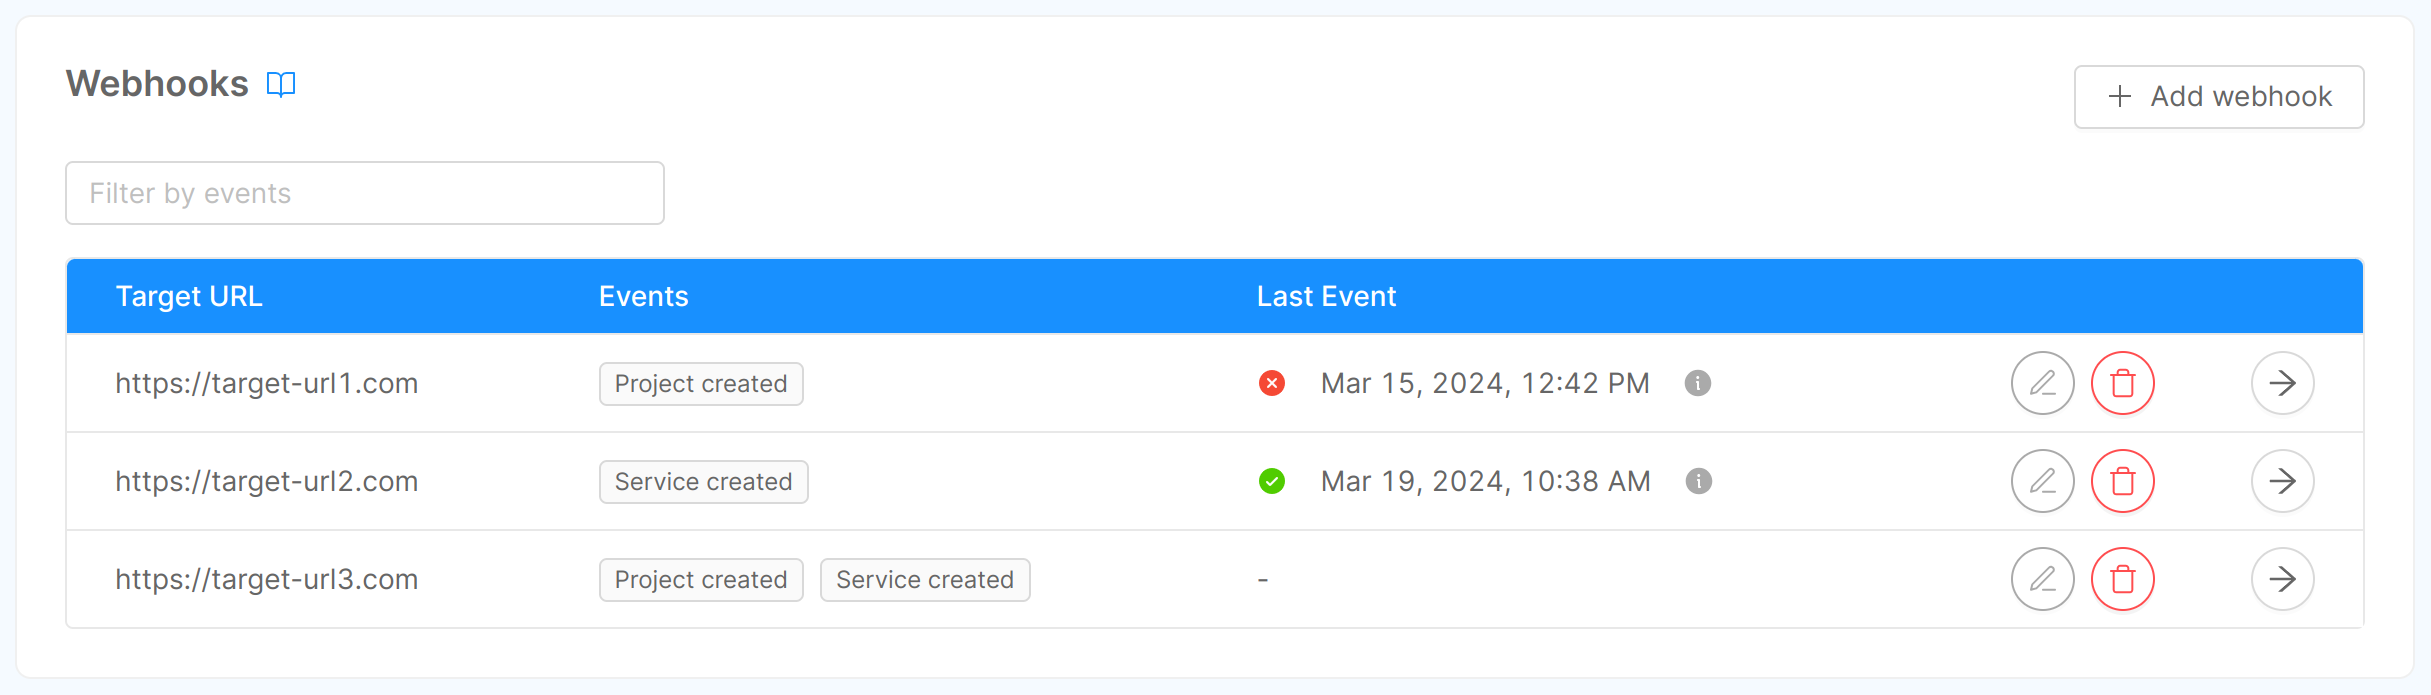Select the Project created tag on first row
Screen dimensions: 2431x695
click(700, 383)
